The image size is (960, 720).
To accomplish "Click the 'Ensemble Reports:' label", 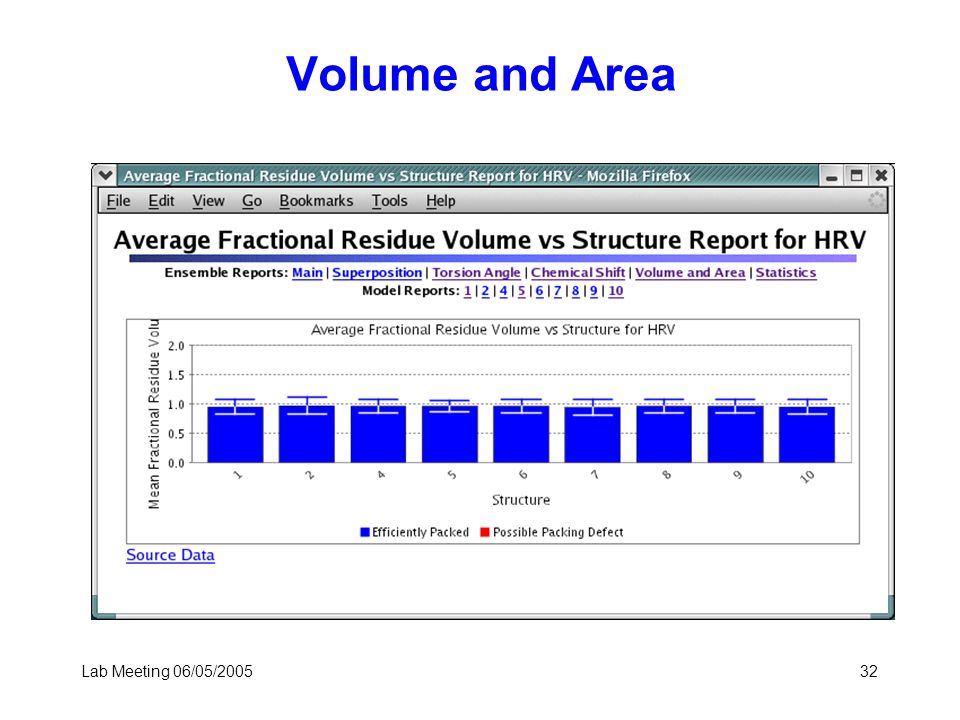I will point(226,273).
